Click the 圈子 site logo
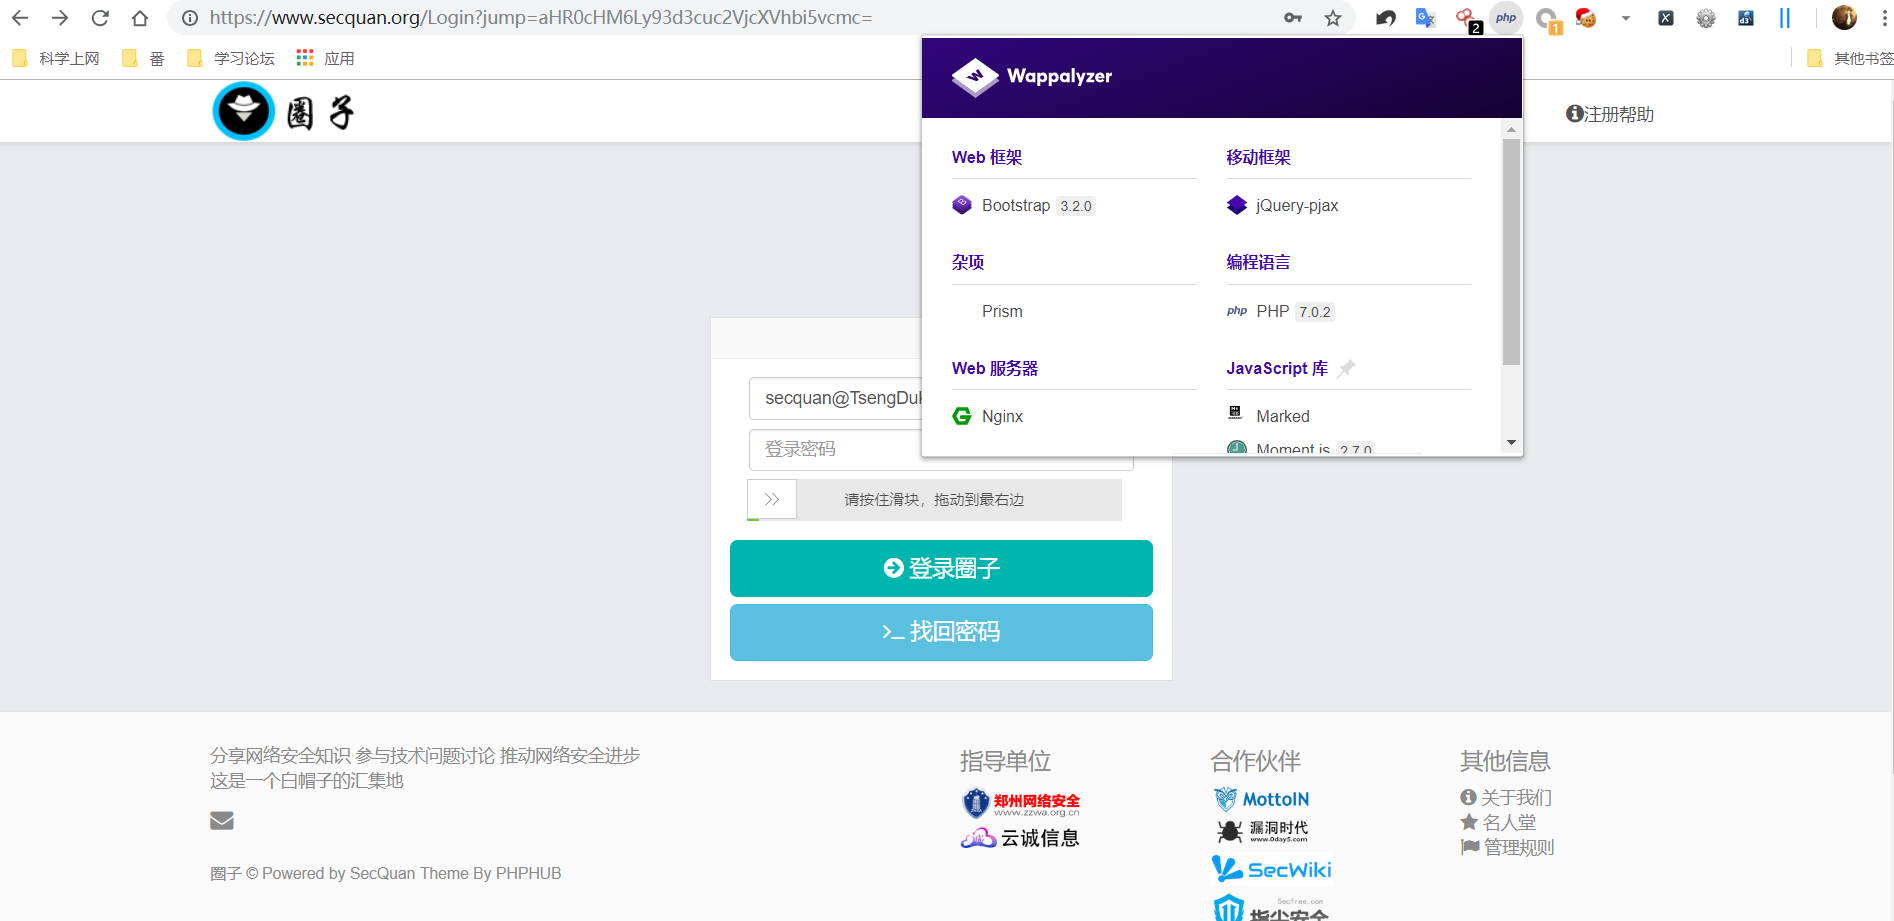The height and width of the screenshot is (921, 1894). tap(284, 112)
